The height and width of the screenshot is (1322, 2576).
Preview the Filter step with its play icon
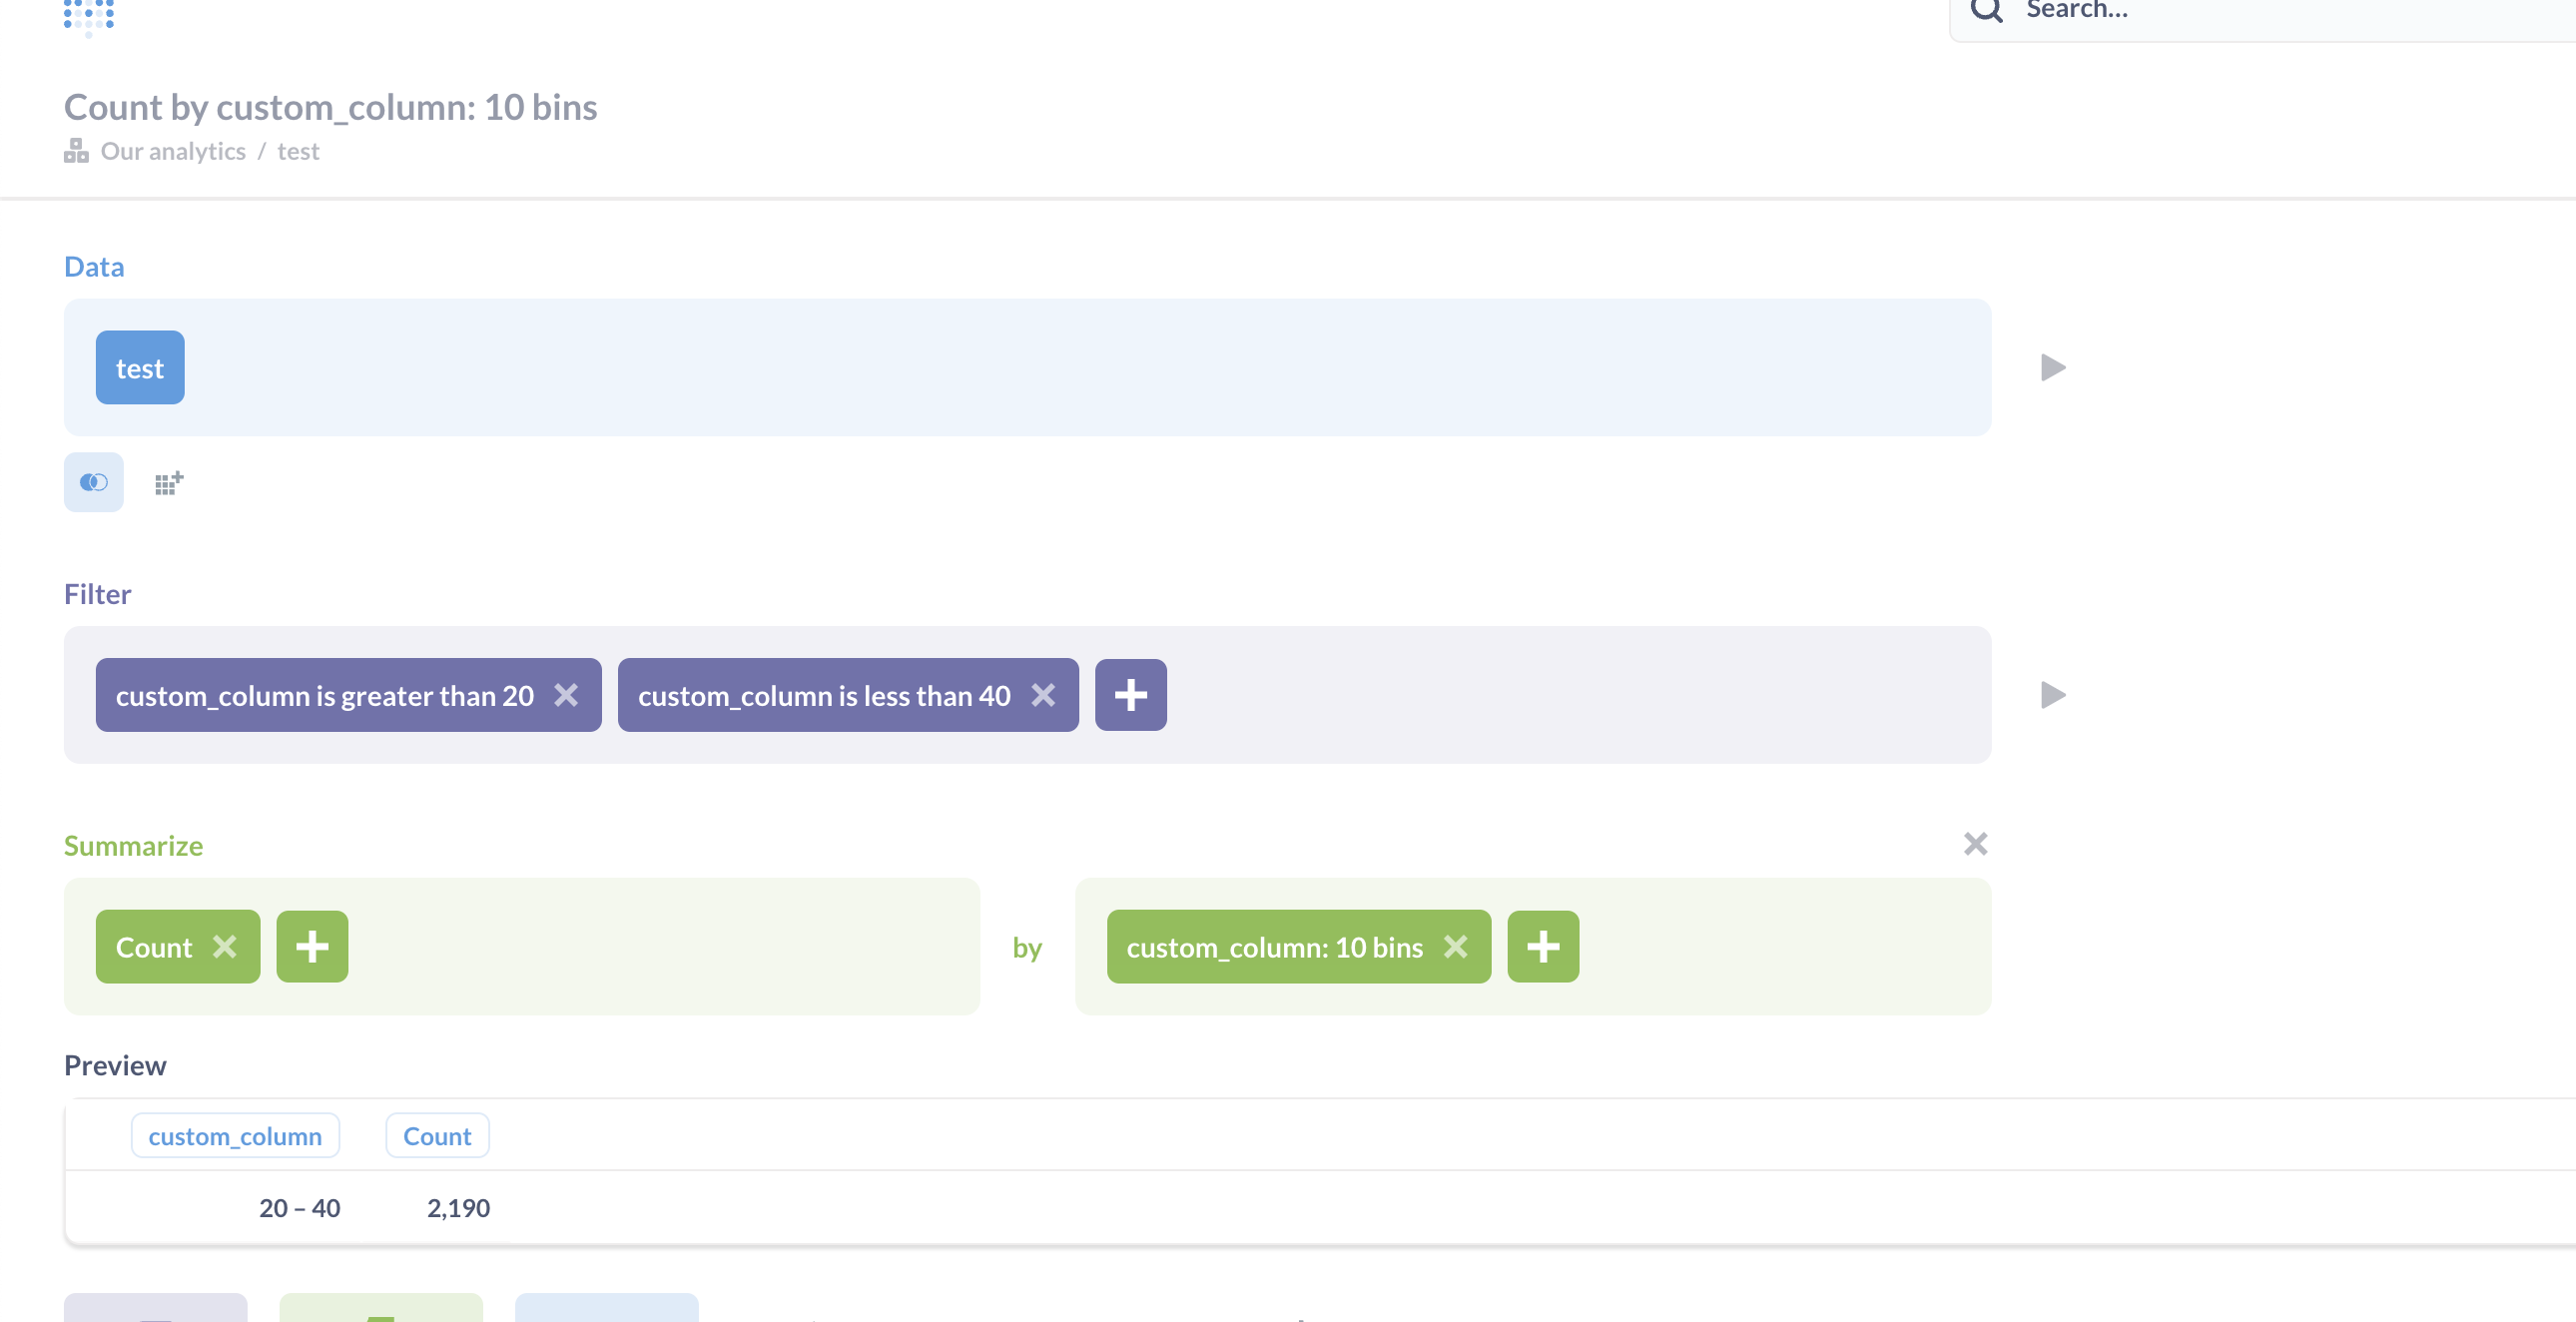[2053, 694]
